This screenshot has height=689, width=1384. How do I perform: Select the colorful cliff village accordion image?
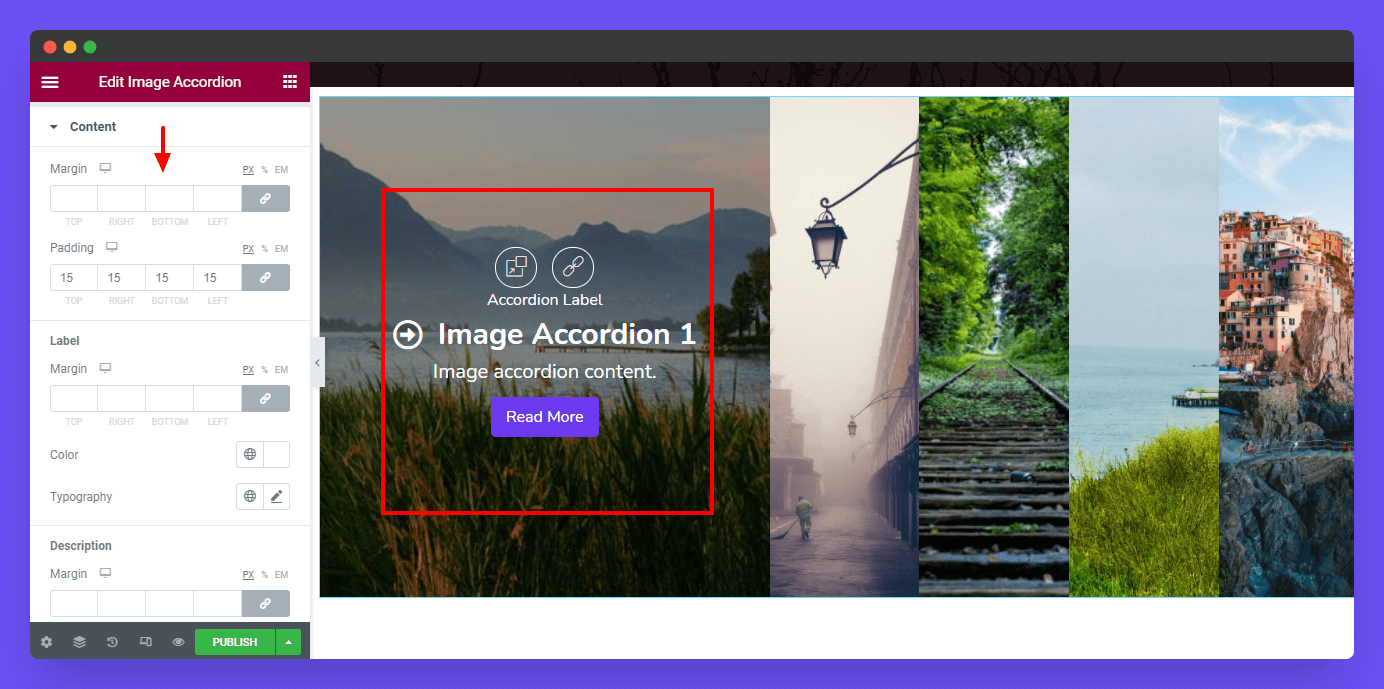(x=1286, y=347)
